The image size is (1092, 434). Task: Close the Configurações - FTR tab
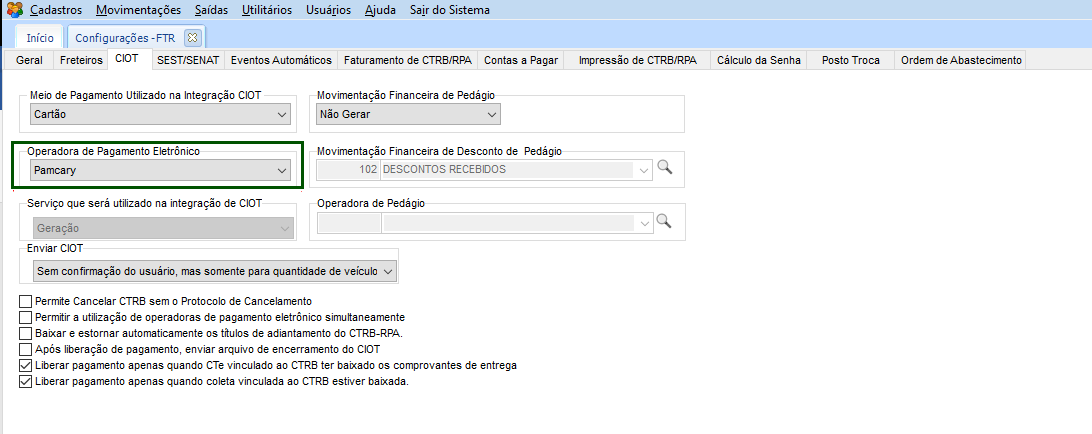pyautogui.click(x=193, y=37)
